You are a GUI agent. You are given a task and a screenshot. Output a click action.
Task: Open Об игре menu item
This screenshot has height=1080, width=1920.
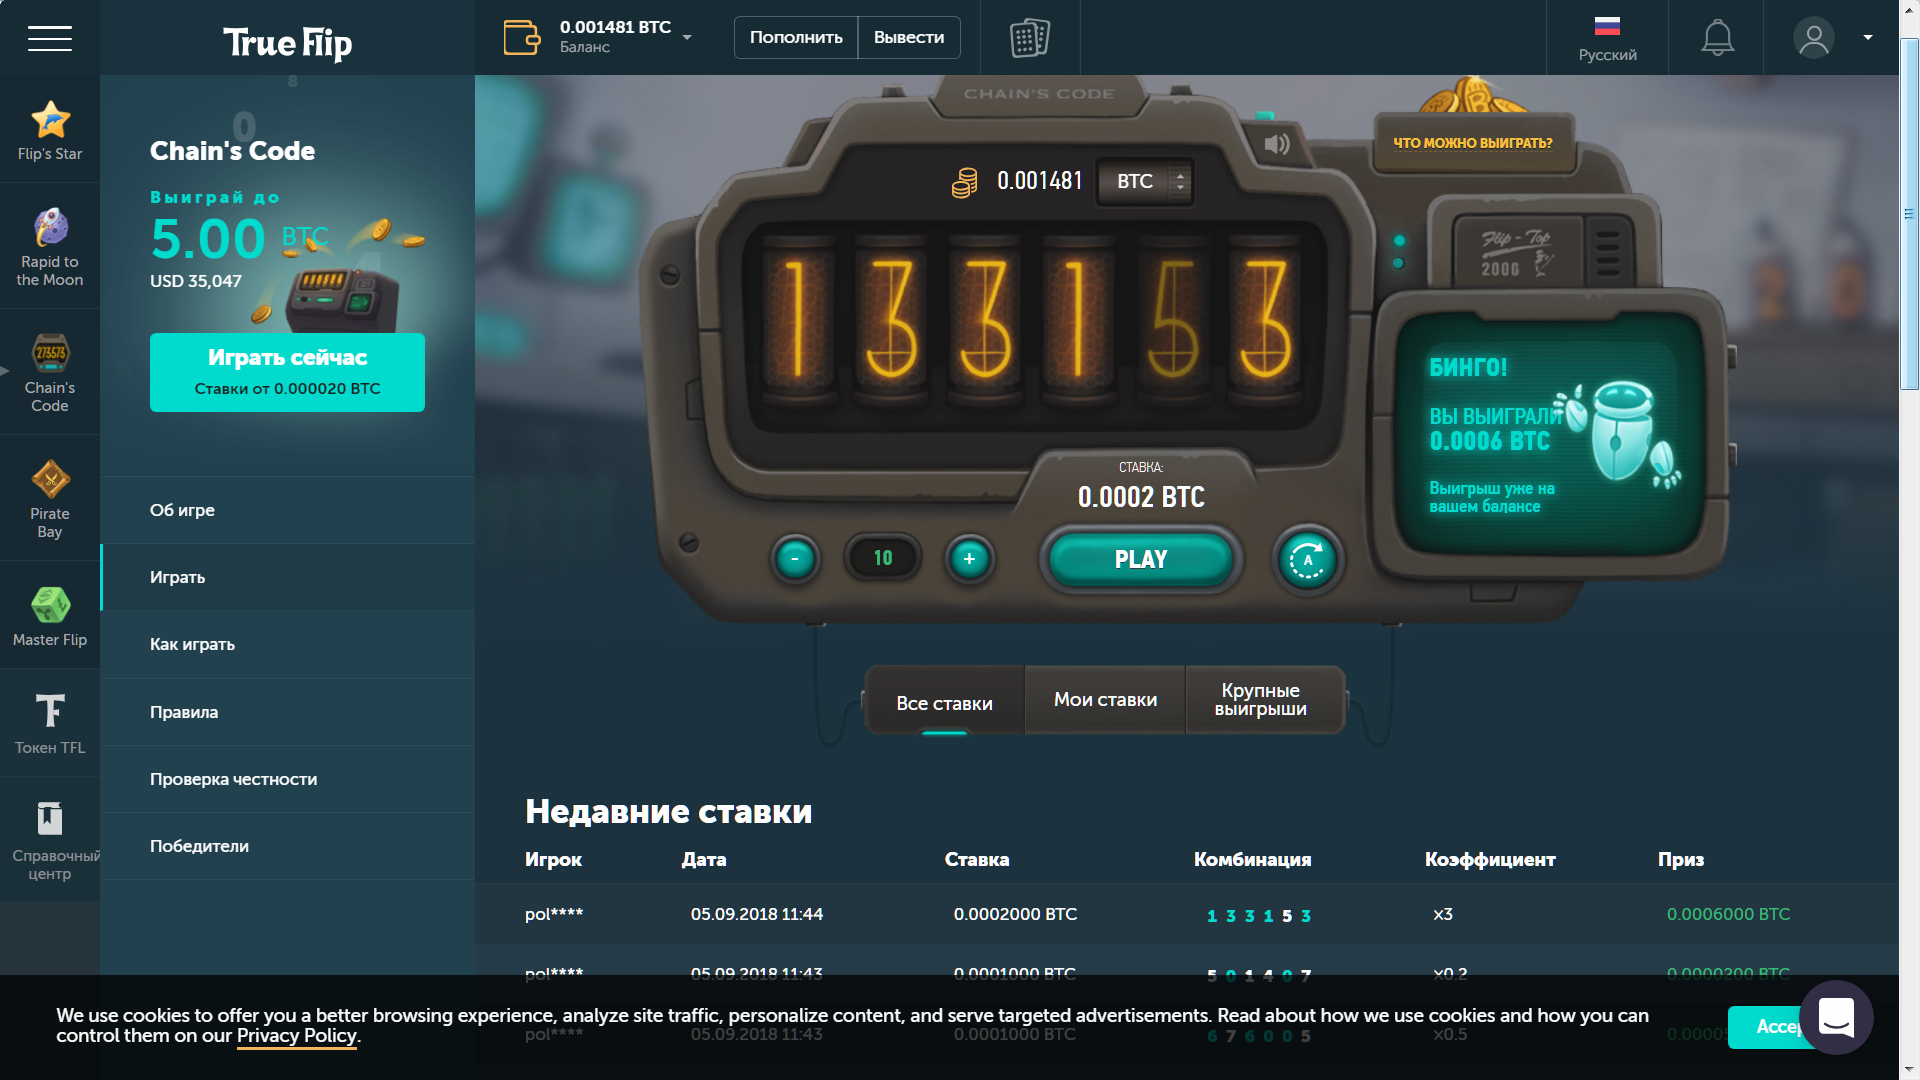click(x=288, y=510)
